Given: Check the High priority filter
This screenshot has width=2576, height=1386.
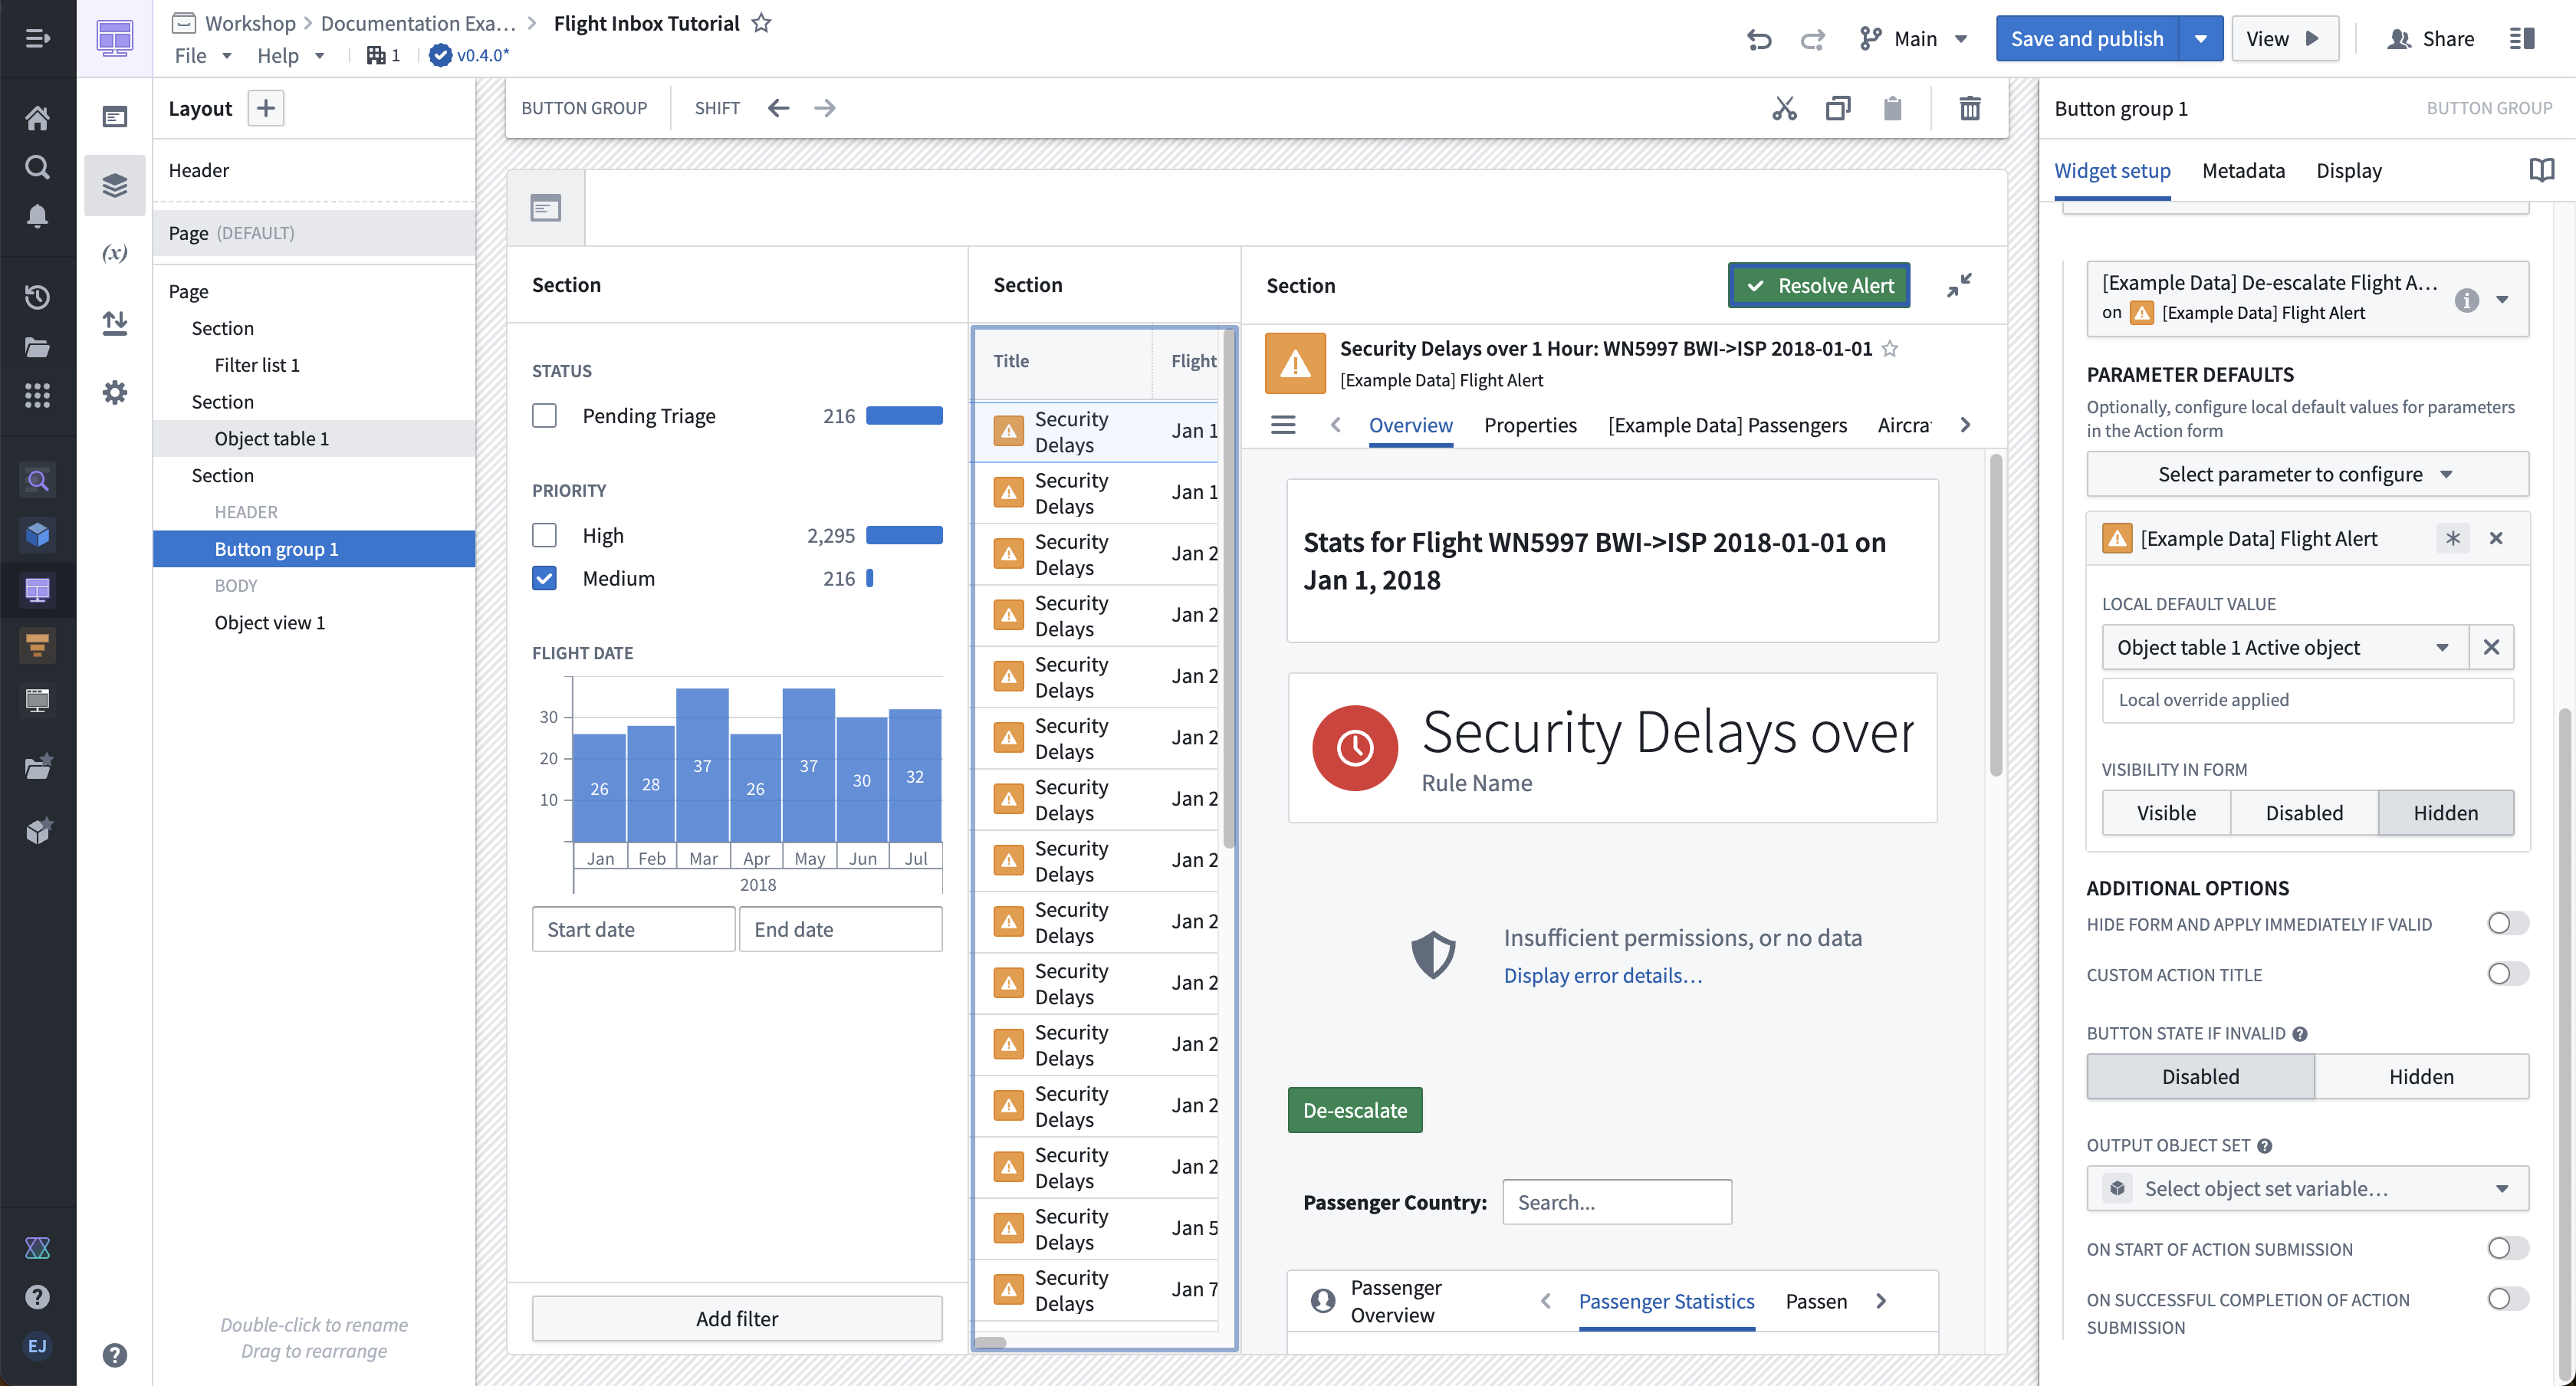Looking at the screenshot, I should (544, 535).
